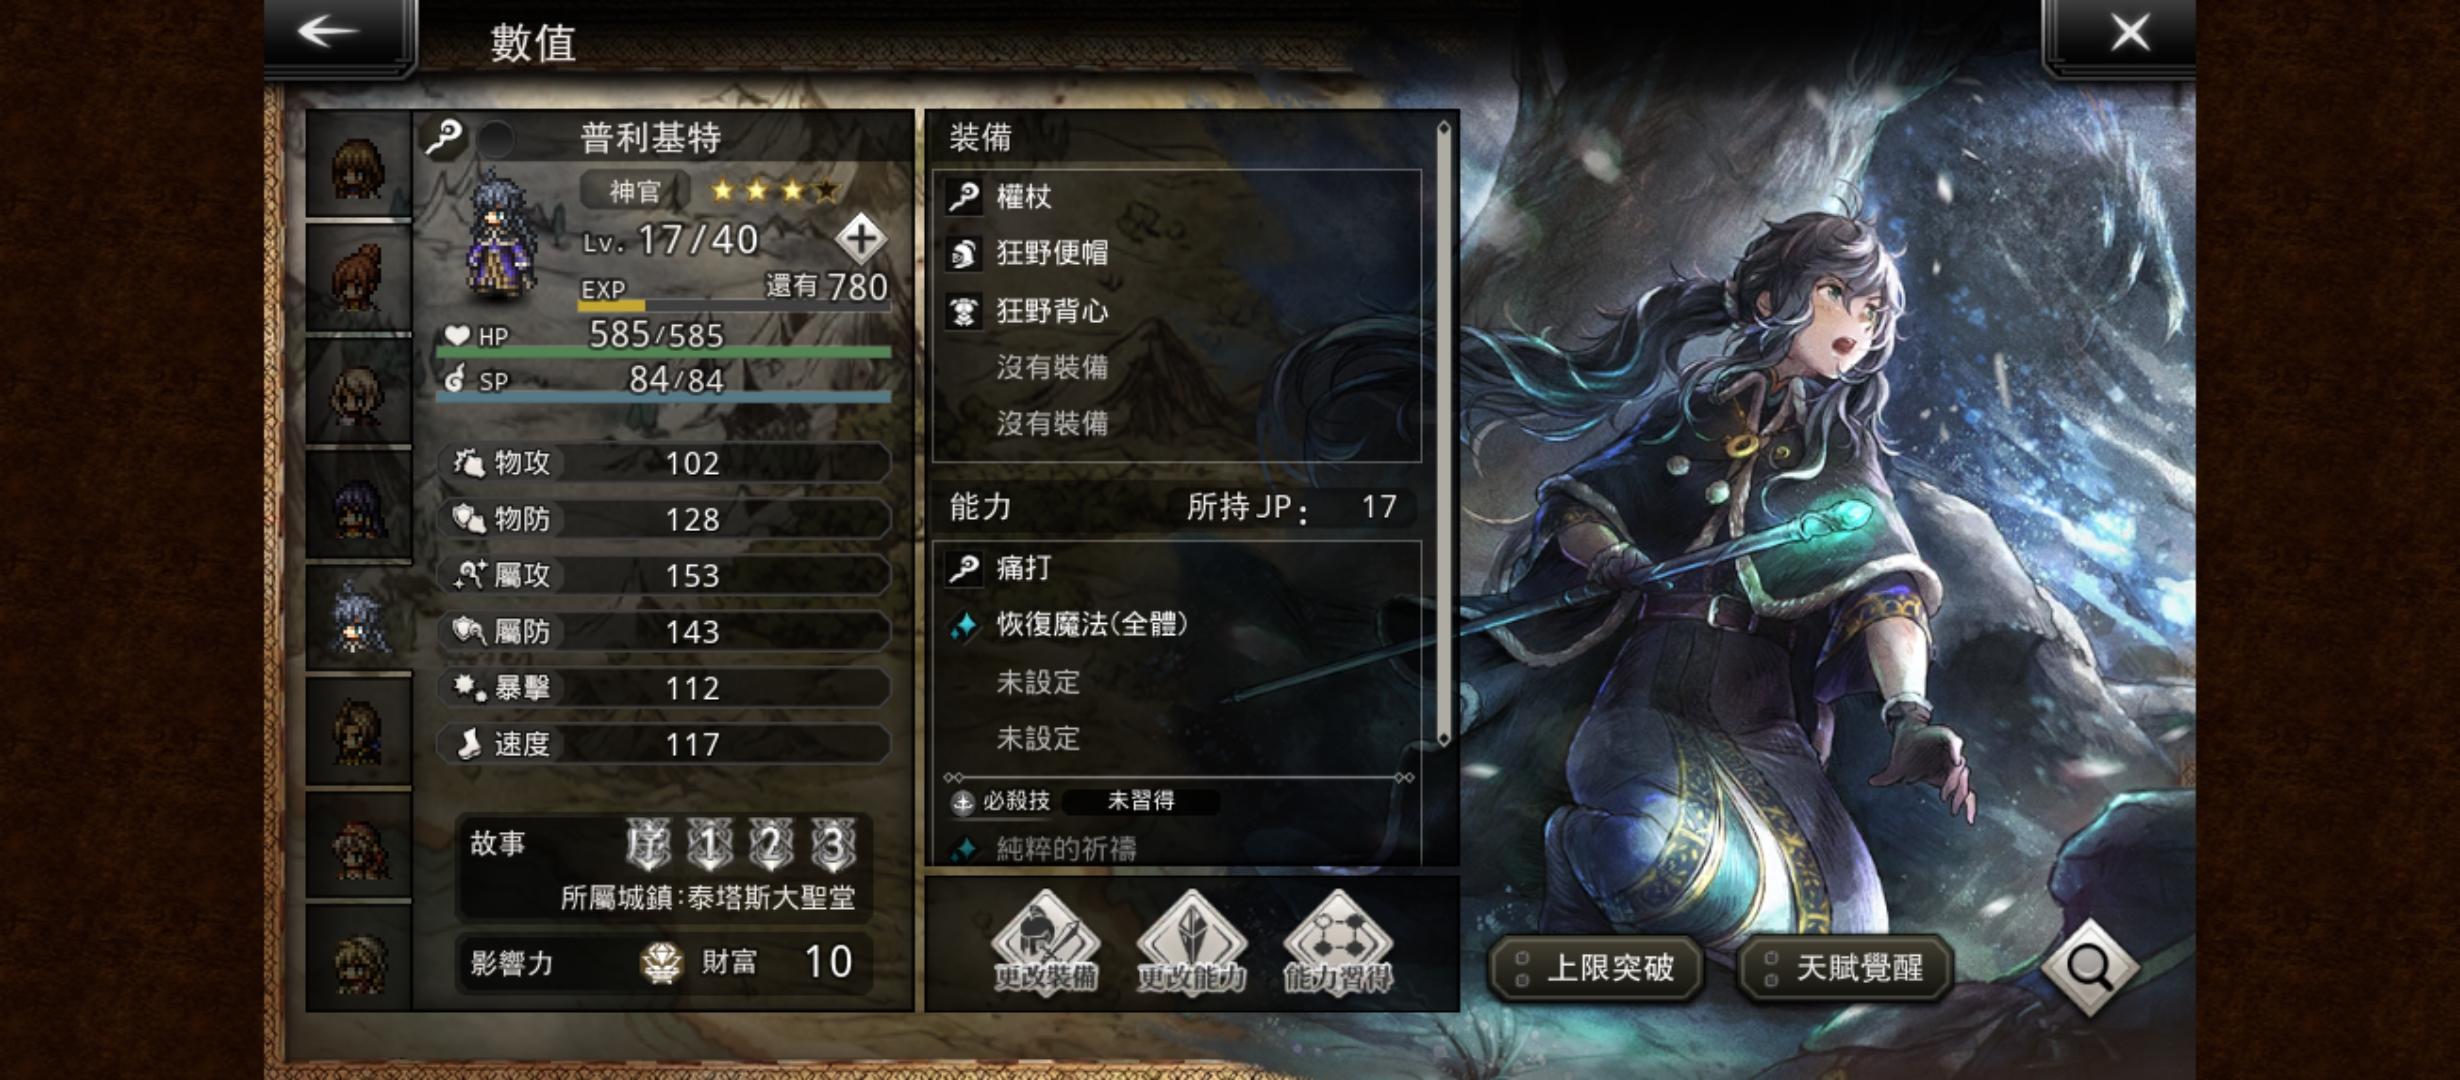Tap the plus icon beside level 17/40
The width and height of the screenshot is (2460, 1080).
(861, 239)
